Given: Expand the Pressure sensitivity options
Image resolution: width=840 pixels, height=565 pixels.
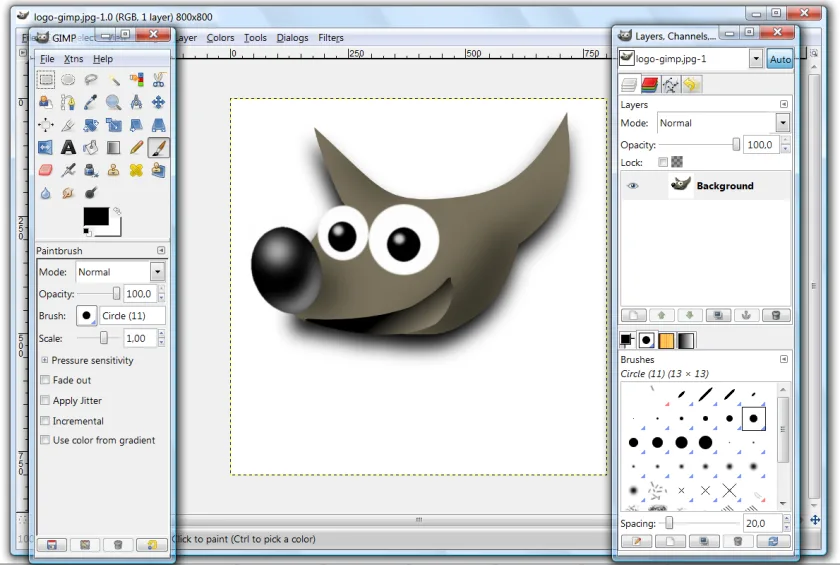Looking at the screenshot, I should [x=44, y=360].
